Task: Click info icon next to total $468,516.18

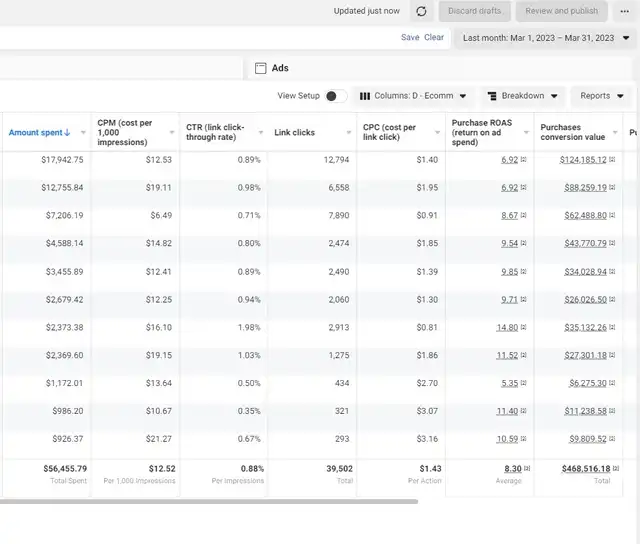Action: coord(616,469)
